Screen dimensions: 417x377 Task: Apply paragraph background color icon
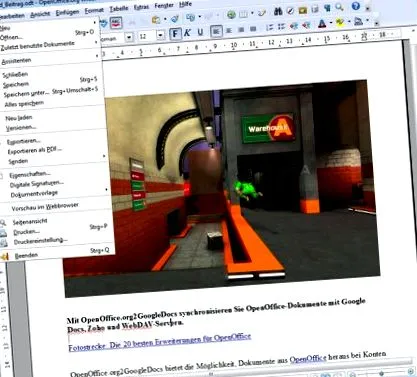359,22
